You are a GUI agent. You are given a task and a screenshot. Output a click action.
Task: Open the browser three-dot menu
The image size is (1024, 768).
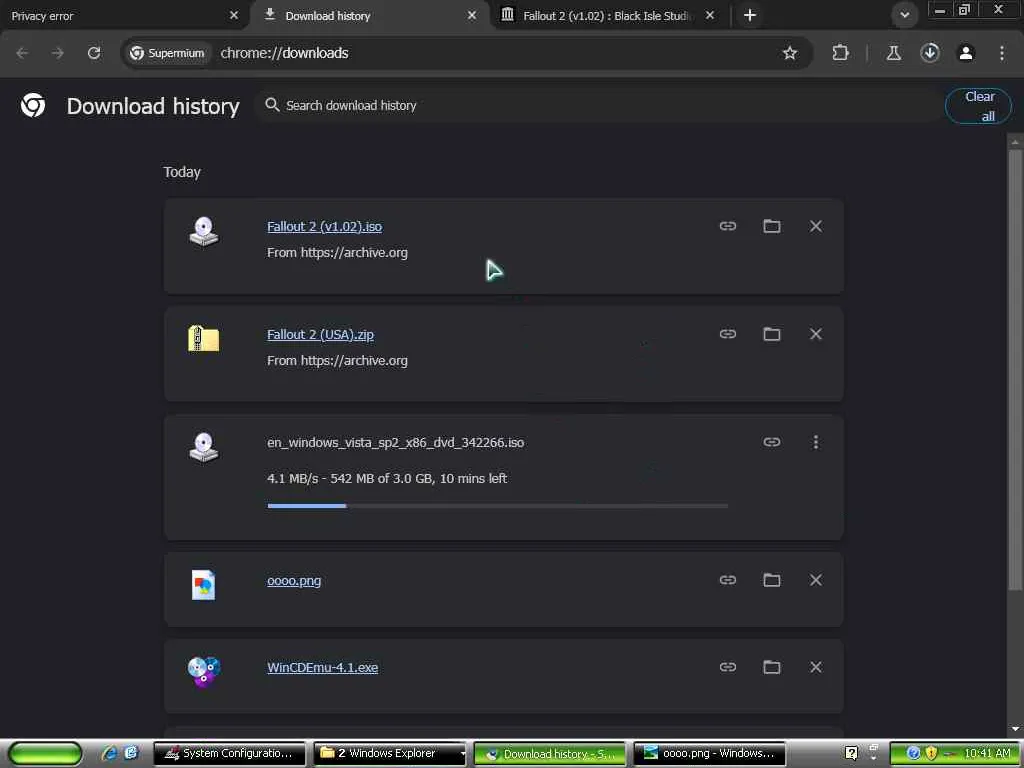[1002, 53]
